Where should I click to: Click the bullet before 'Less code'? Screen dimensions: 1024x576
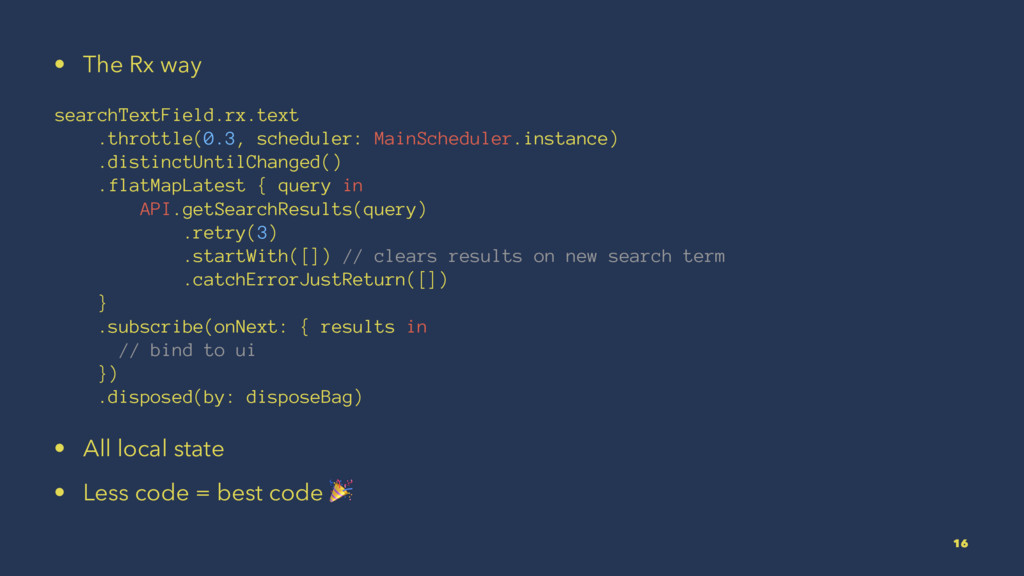point(61,493)
